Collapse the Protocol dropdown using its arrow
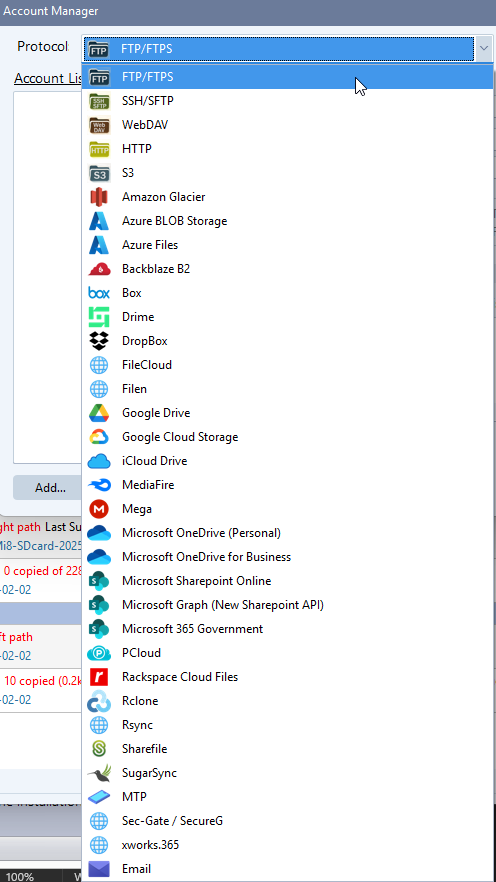Viewport: 496px width, 882px height. [484, 49]
